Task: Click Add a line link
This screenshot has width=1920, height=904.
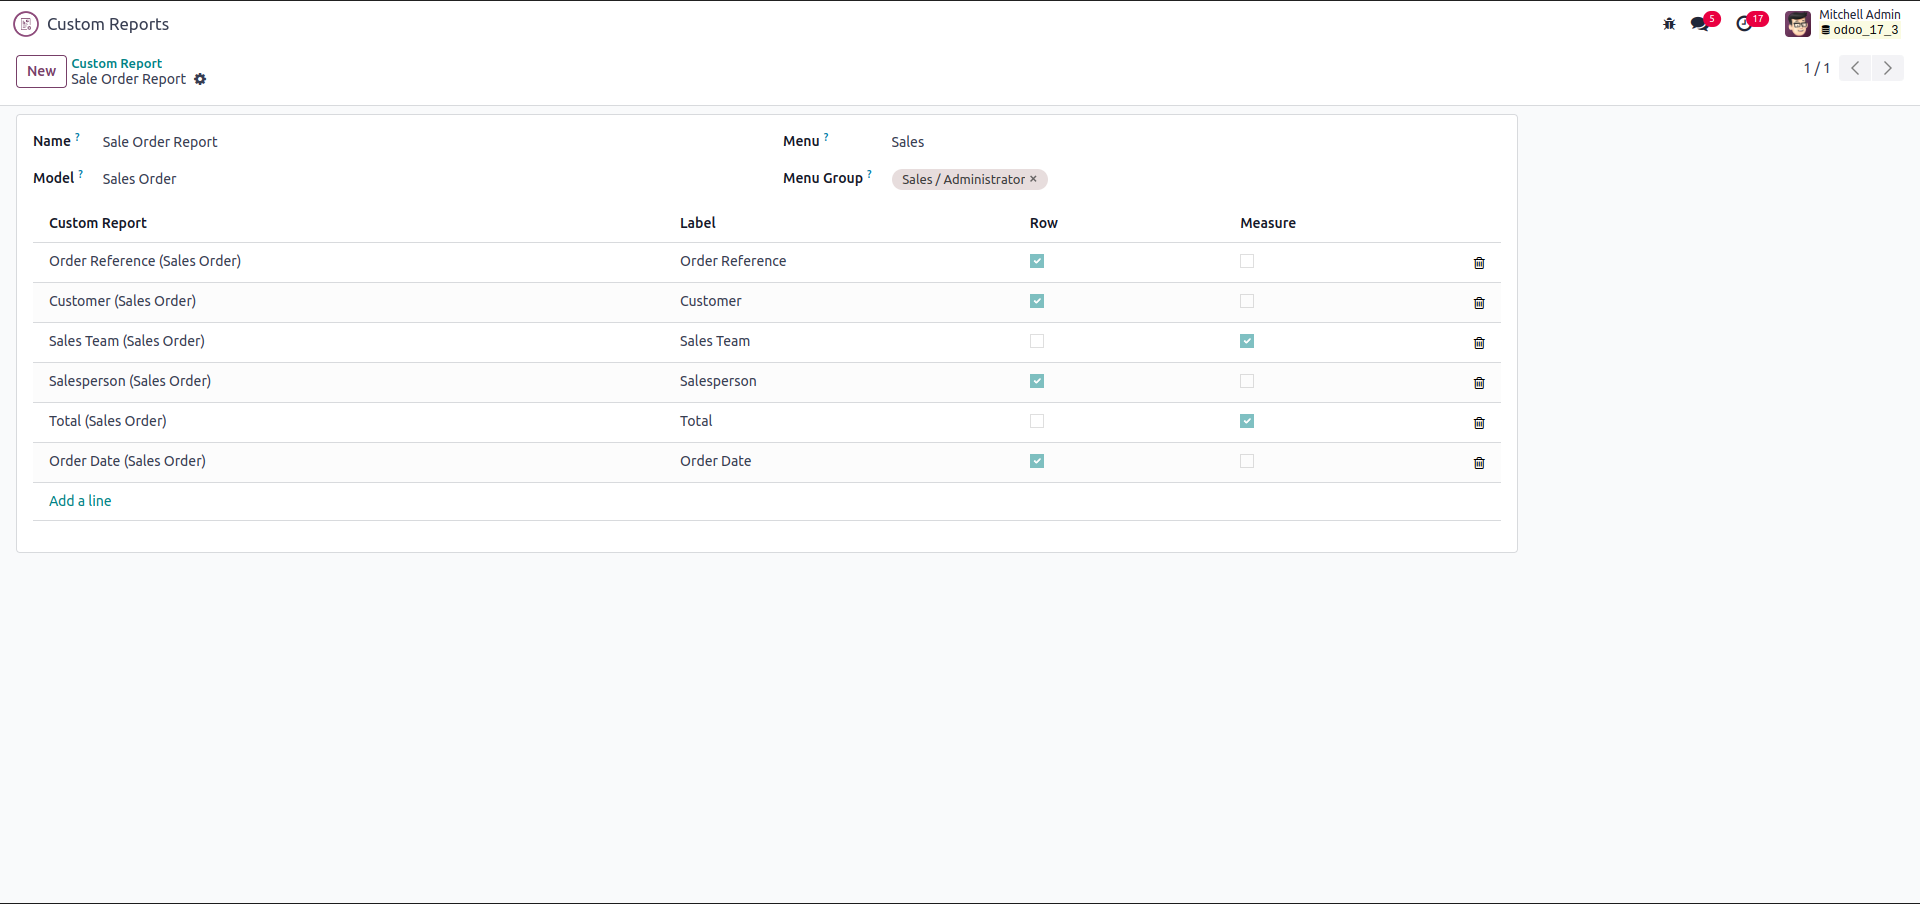Action: point(80,501)
